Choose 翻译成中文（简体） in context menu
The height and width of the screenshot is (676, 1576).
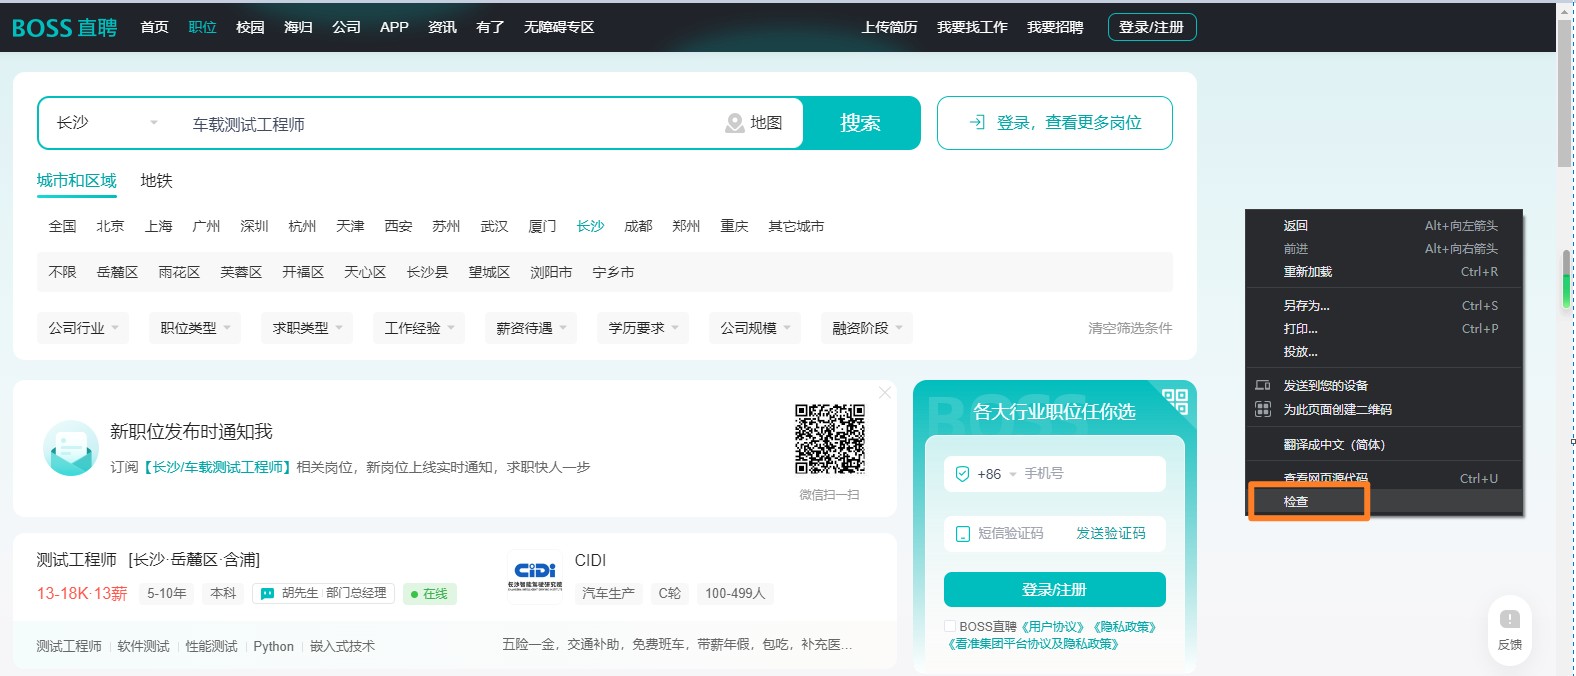coord(1383,445)
